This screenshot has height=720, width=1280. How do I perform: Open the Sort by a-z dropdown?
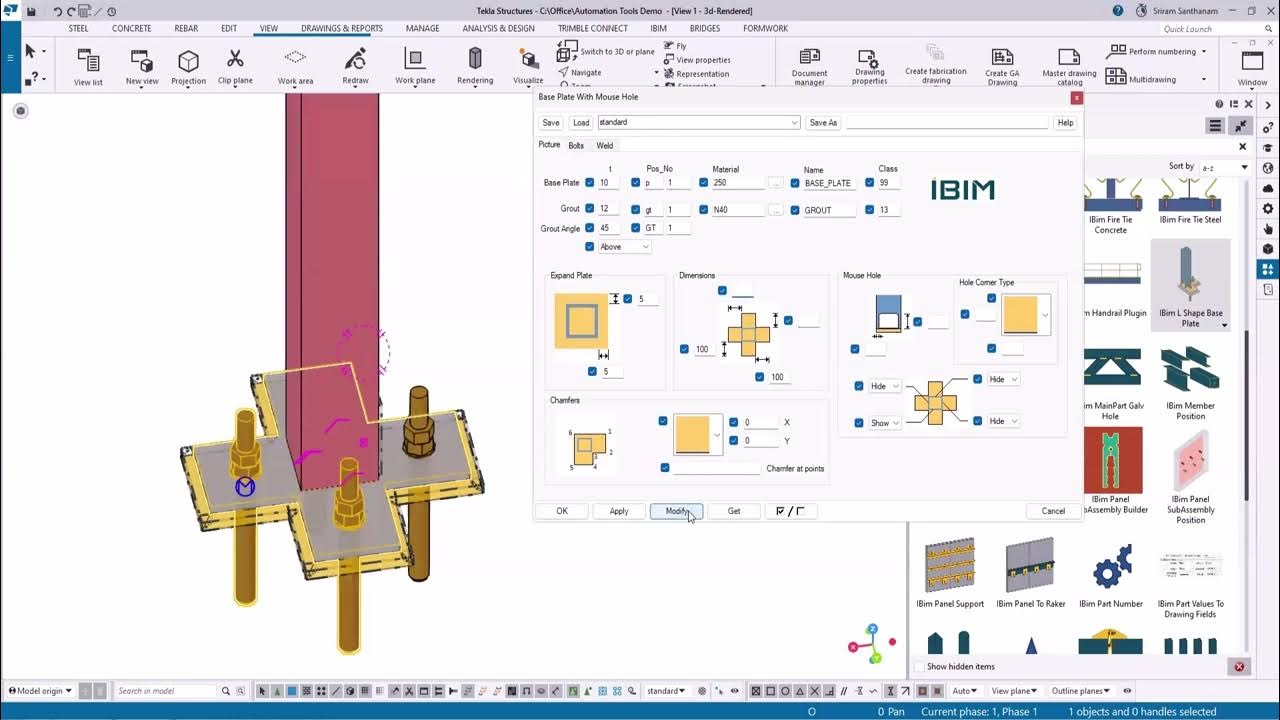click(1225, 167)
